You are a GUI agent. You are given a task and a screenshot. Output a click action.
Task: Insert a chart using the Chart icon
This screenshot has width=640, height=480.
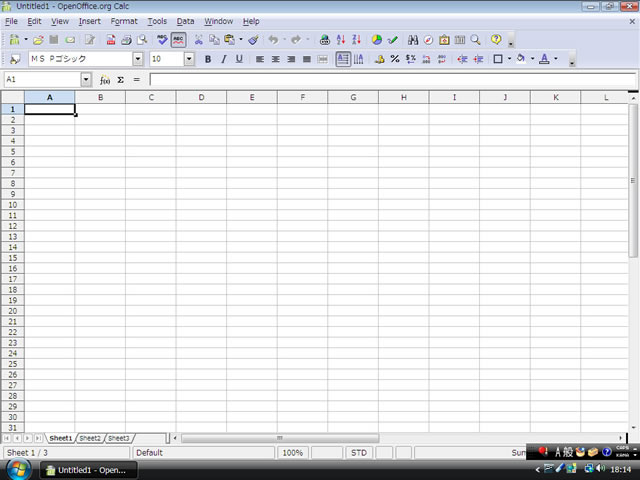[x=377, y=40]
